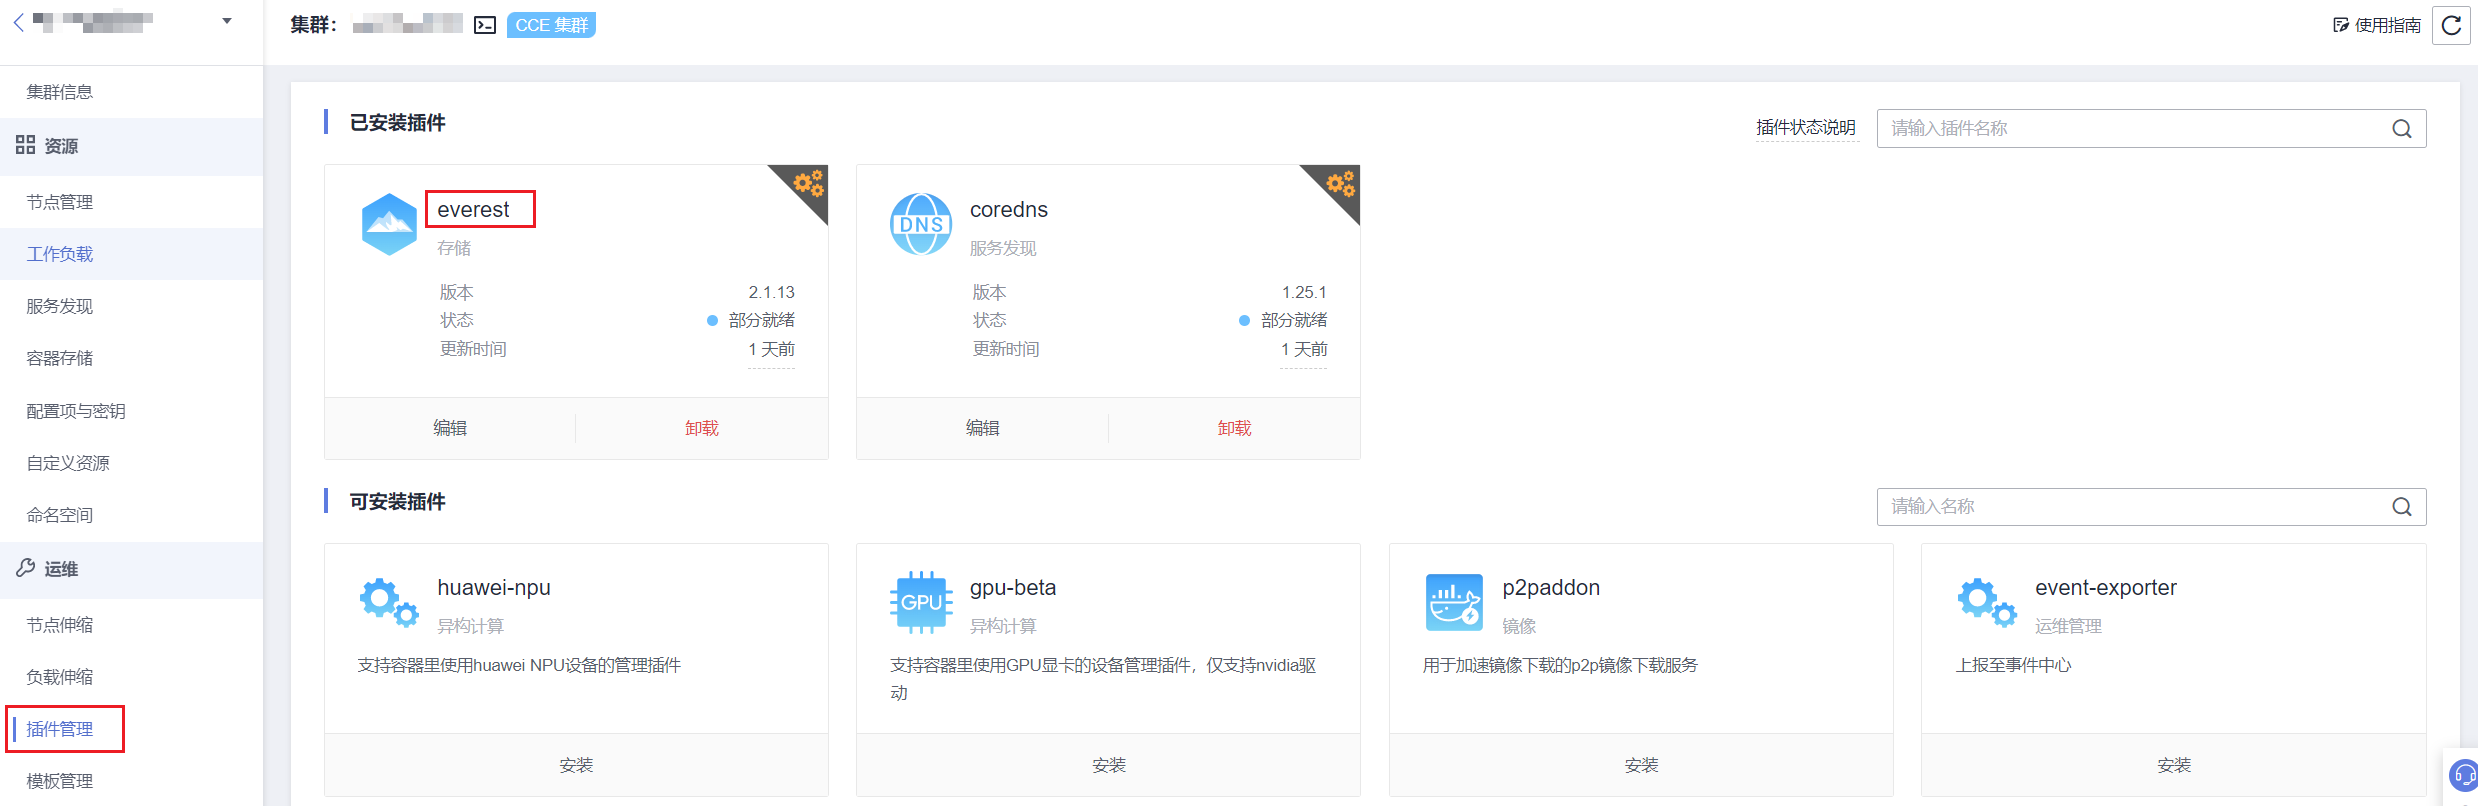Open 工作负载 in the sidebar
The width and height of the screenshot is (2478, 806).
click(60, 254)
